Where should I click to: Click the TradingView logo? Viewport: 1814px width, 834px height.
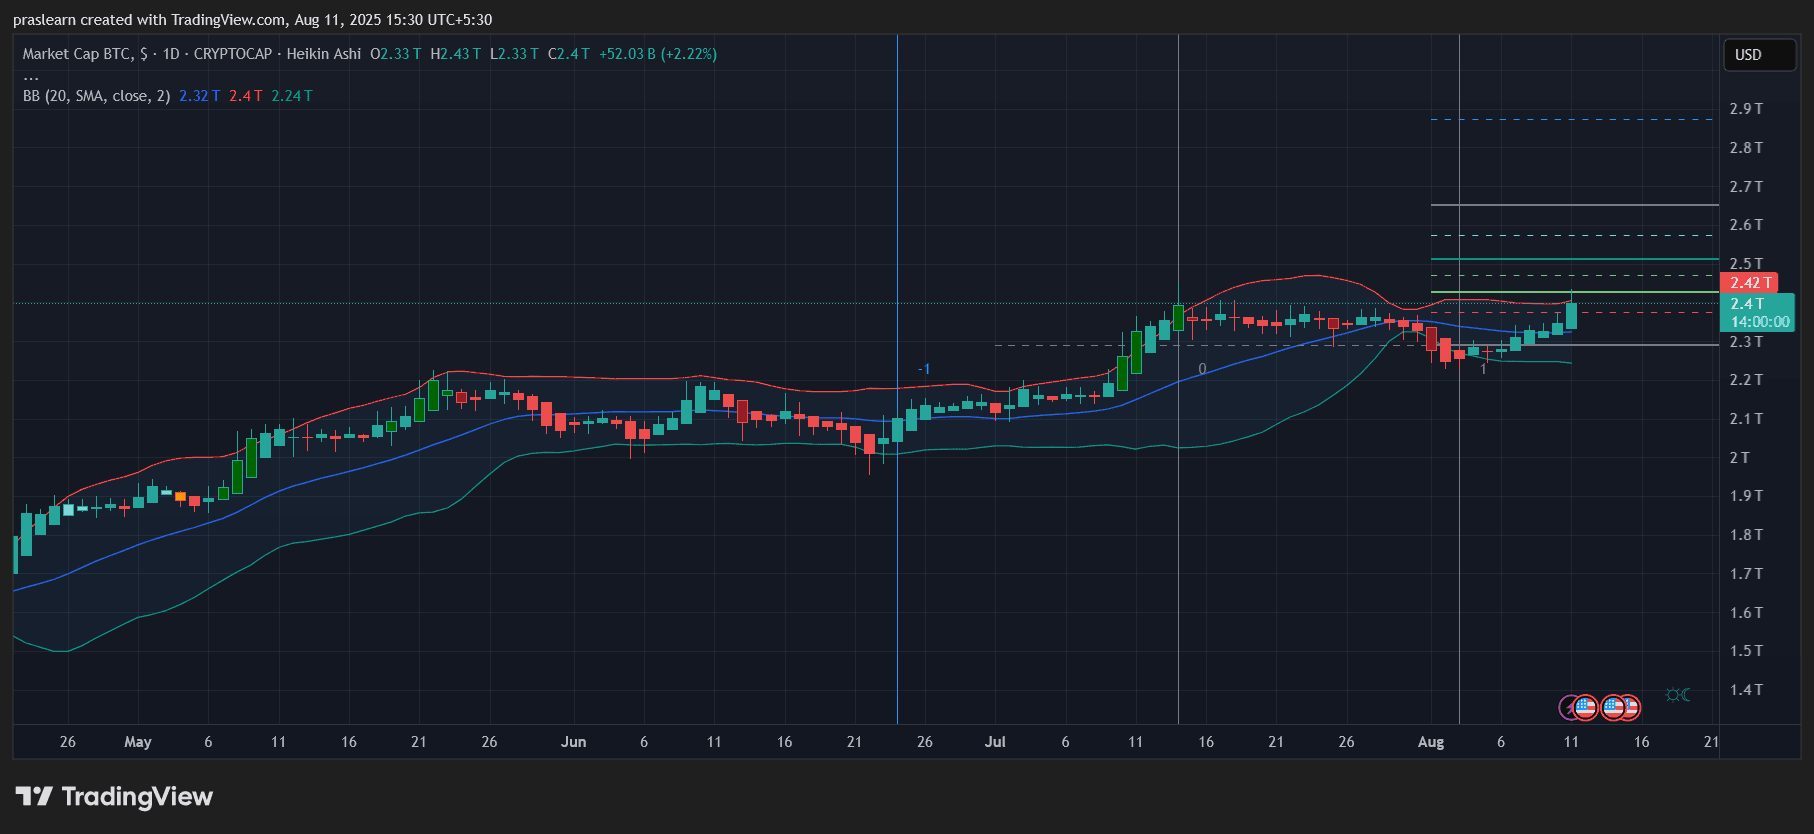pos(114,797)
